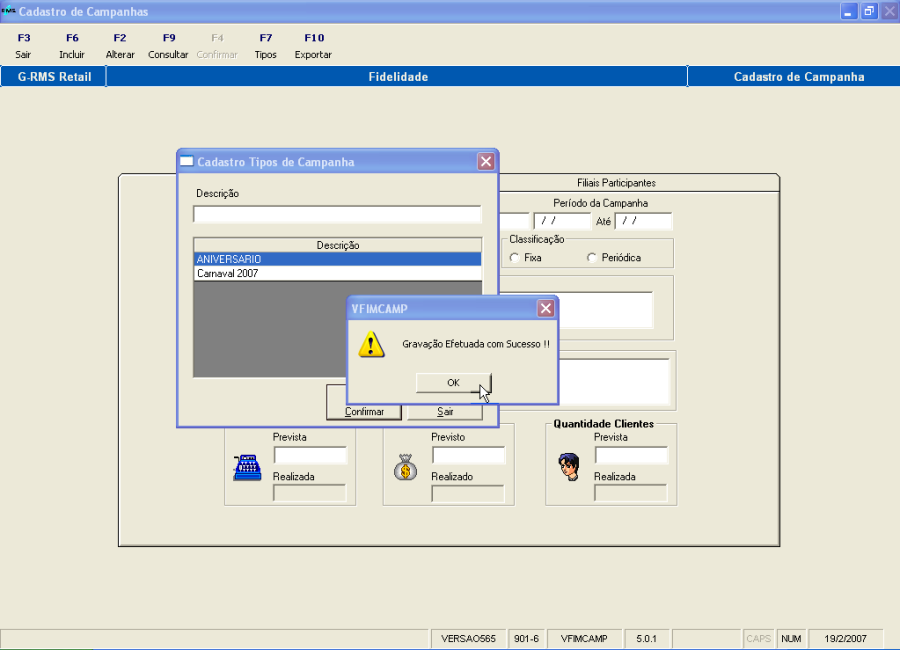The image size is (900, 650).
Task: Click the campaign period start date field before Até
Action: (x=562, y=221)
